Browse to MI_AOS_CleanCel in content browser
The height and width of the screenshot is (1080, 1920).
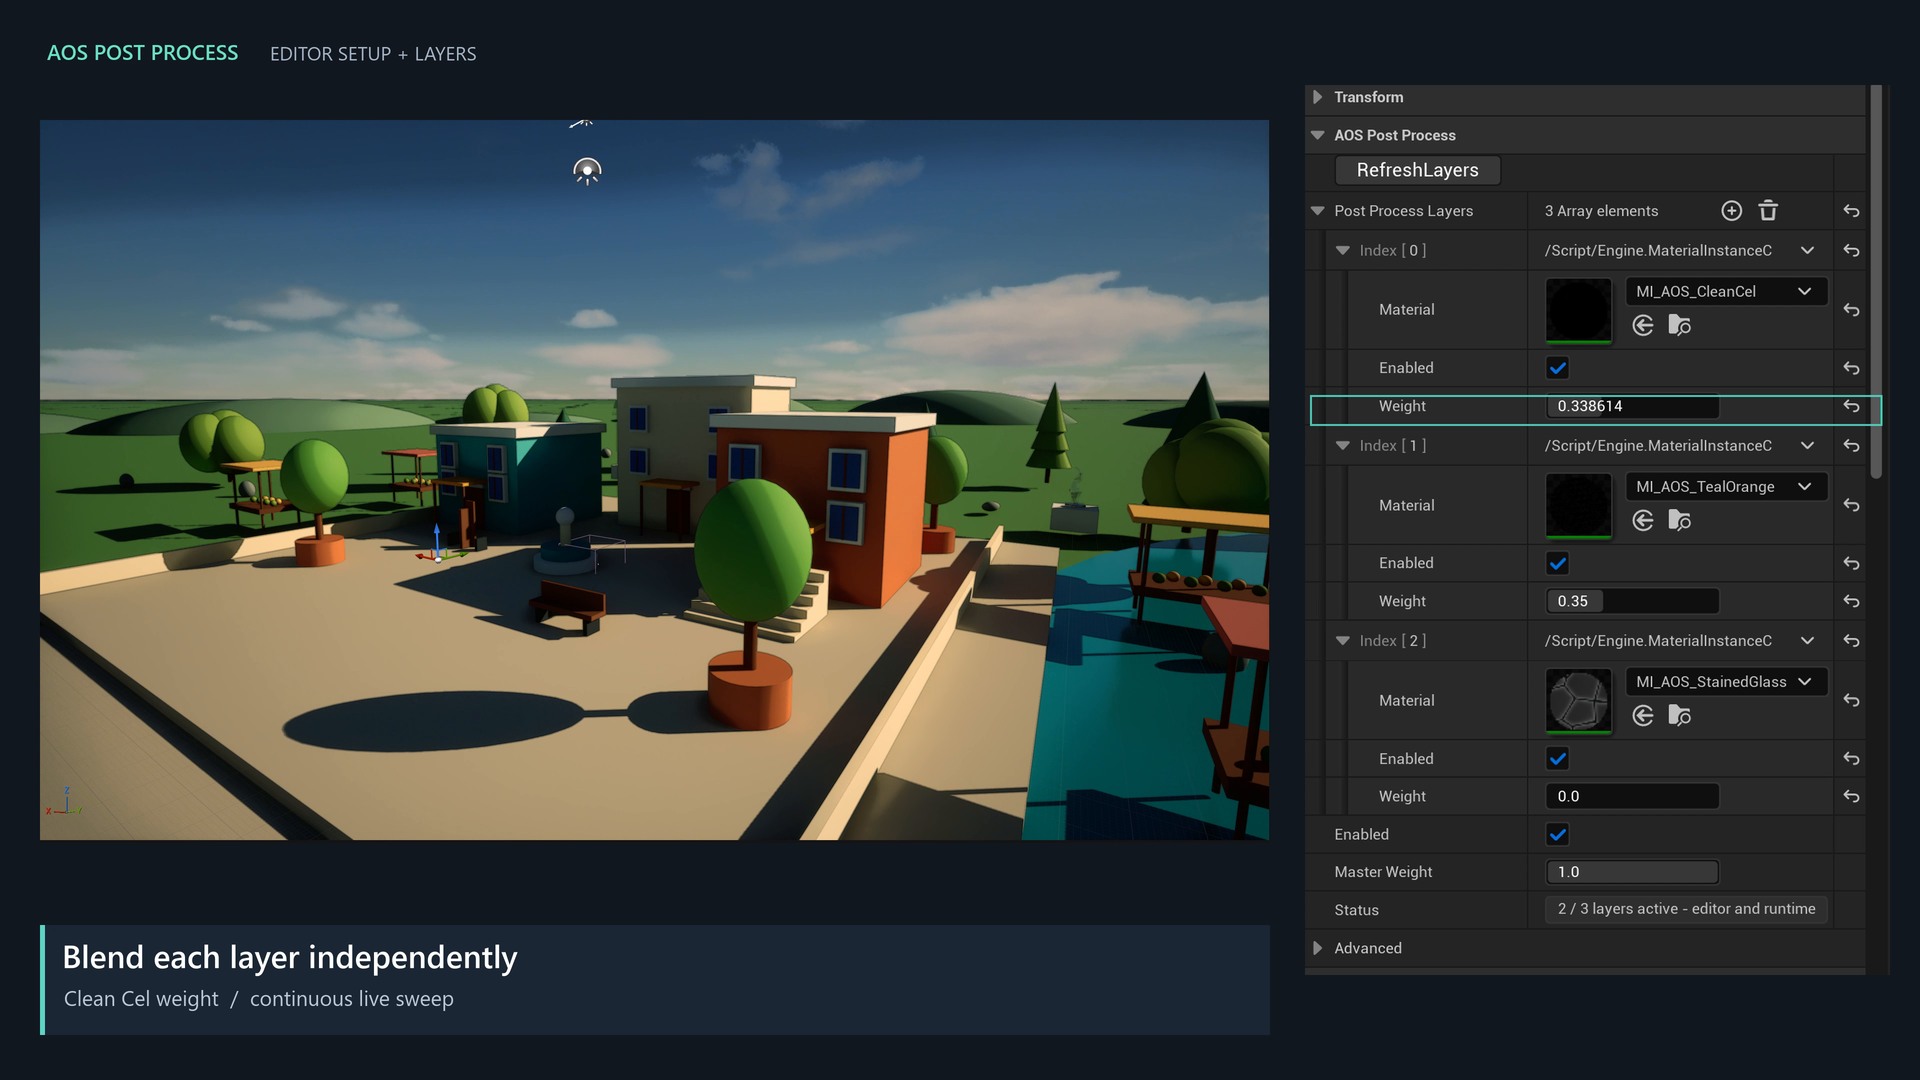click(1680, 325)
